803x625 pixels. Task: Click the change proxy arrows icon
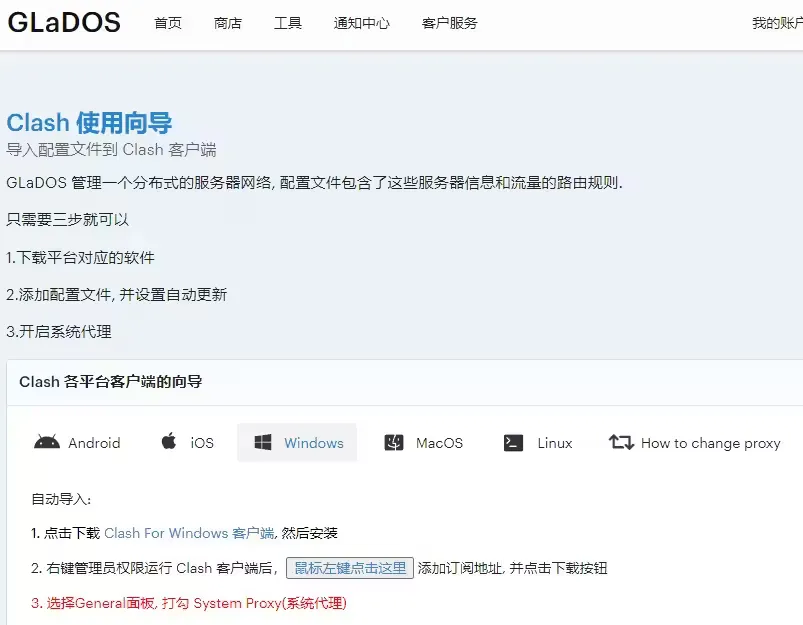(x=621, y=443)
